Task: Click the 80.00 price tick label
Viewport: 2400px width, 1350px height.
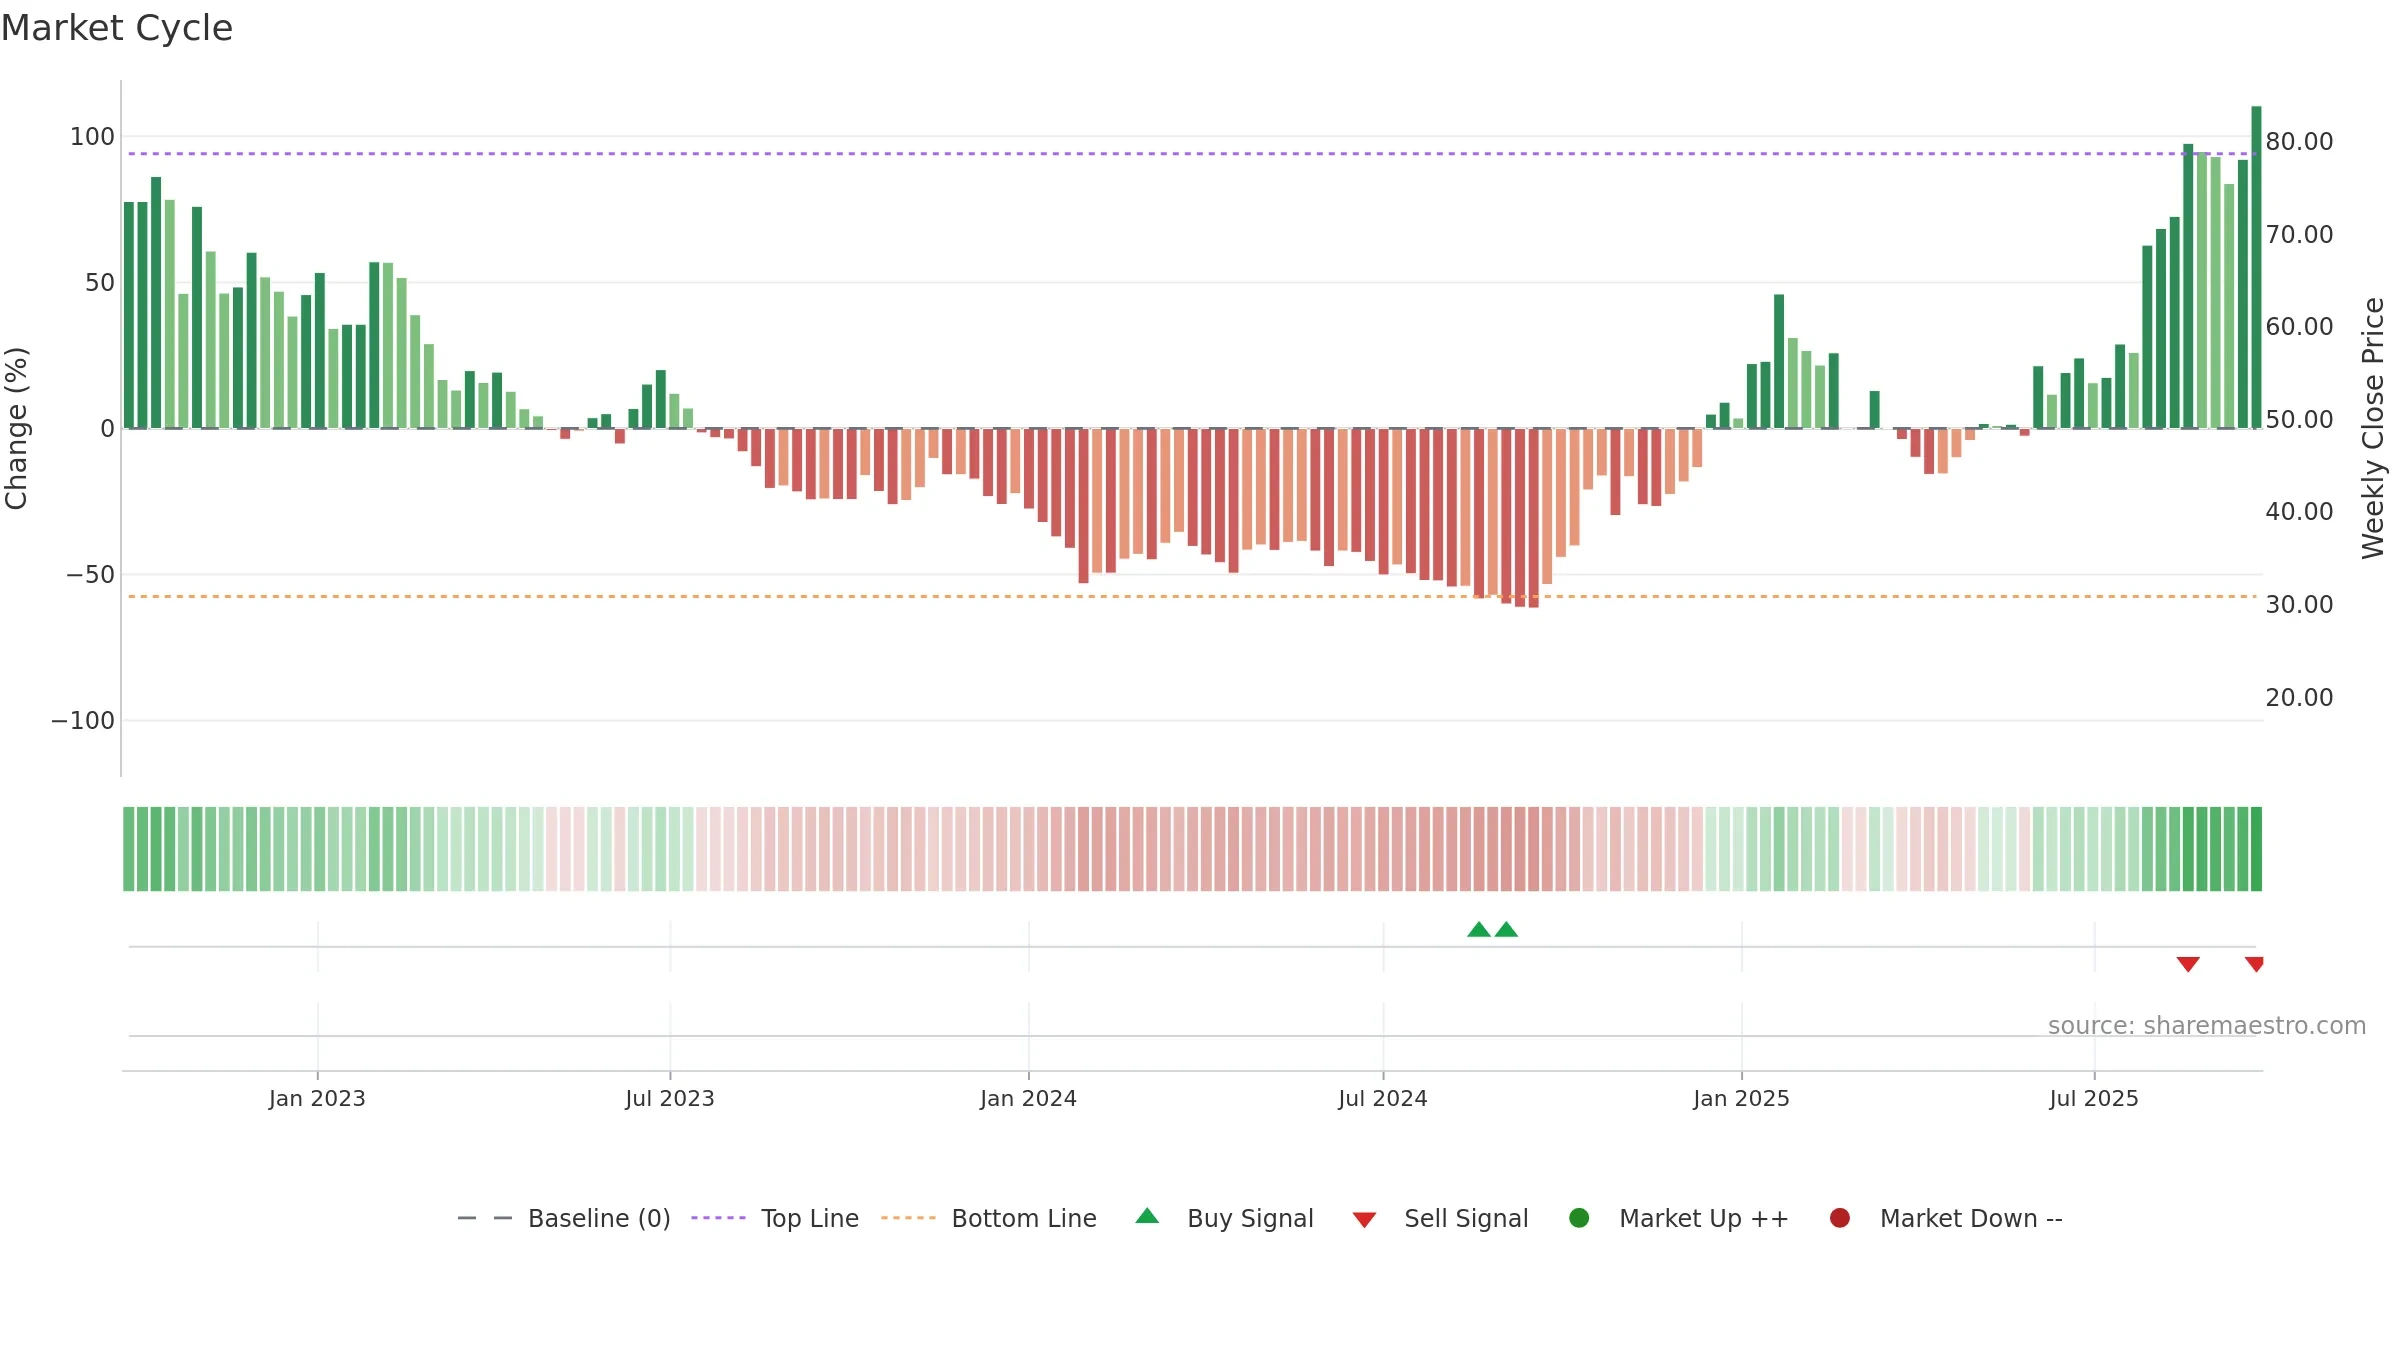Action: click(x=2299, y=142)
